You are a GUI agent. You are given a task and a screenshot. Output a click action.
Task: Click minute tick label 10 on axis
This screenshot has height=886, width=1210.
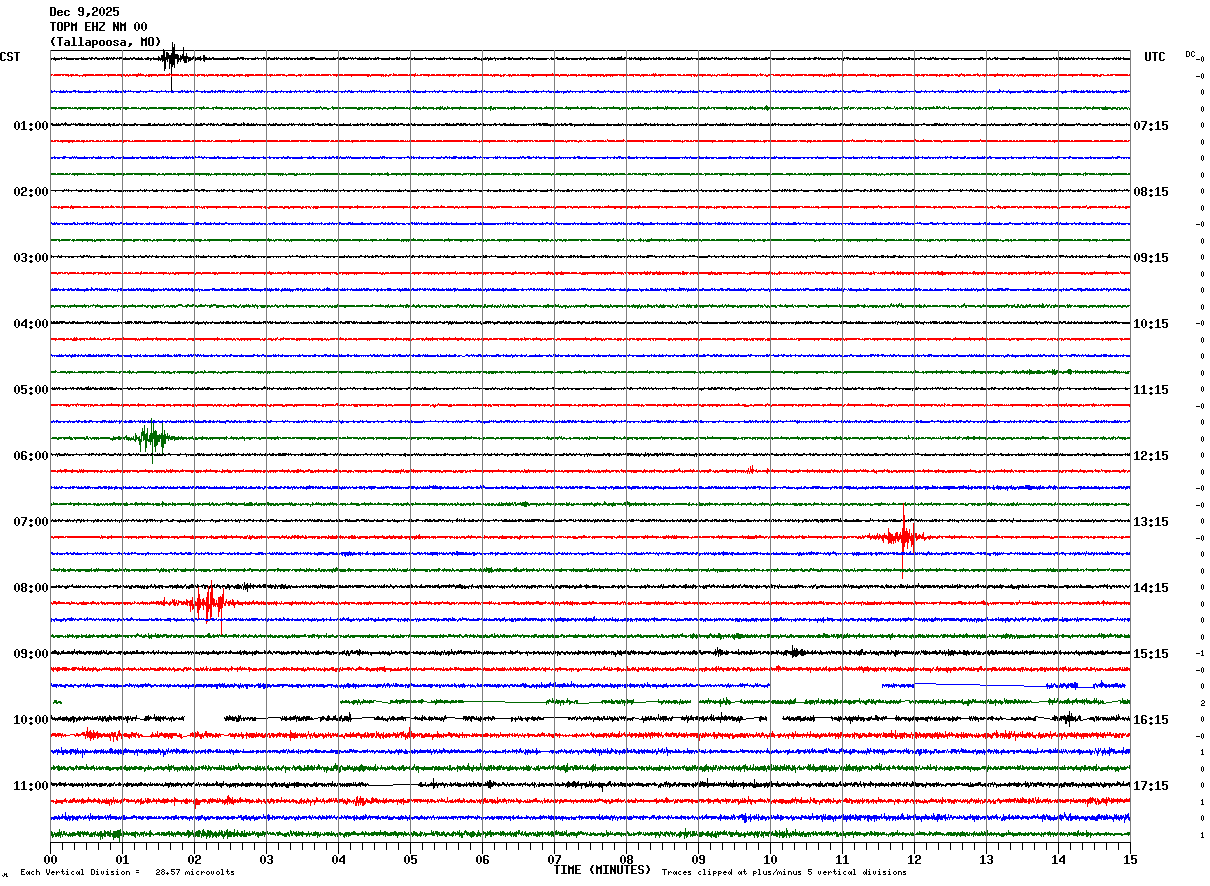pyautogui.click(x=770, y=859)
